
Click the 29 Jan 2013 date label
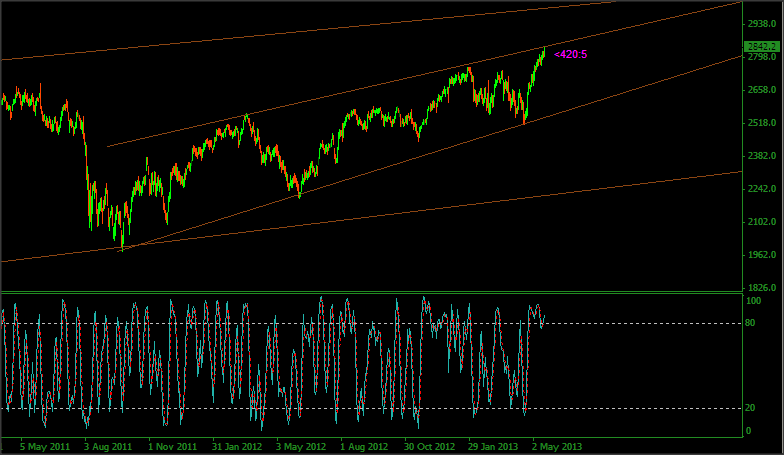[x=494, y=446]
